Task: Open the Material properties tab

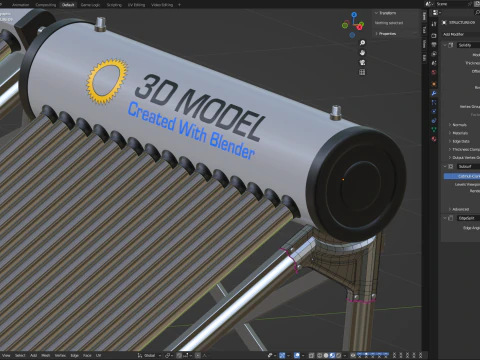Action: point(434,139)
